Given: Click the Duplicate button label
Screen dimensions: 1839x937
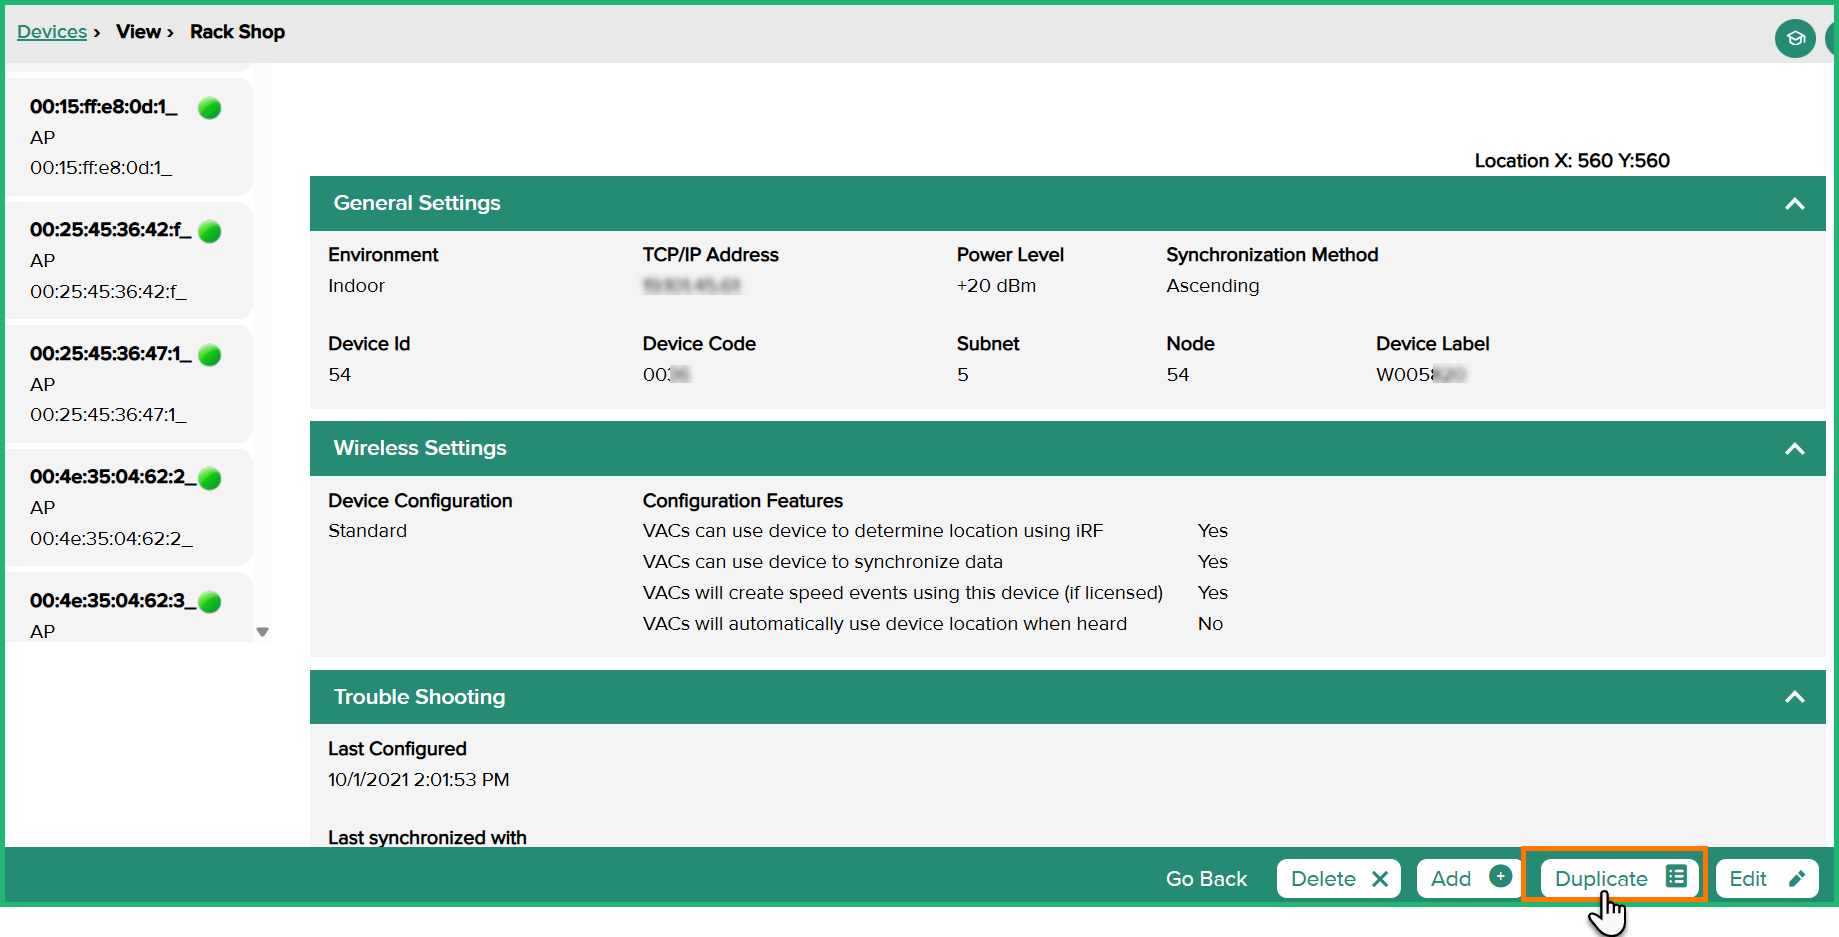Looking at the screenshot, I should (1600, 879).
